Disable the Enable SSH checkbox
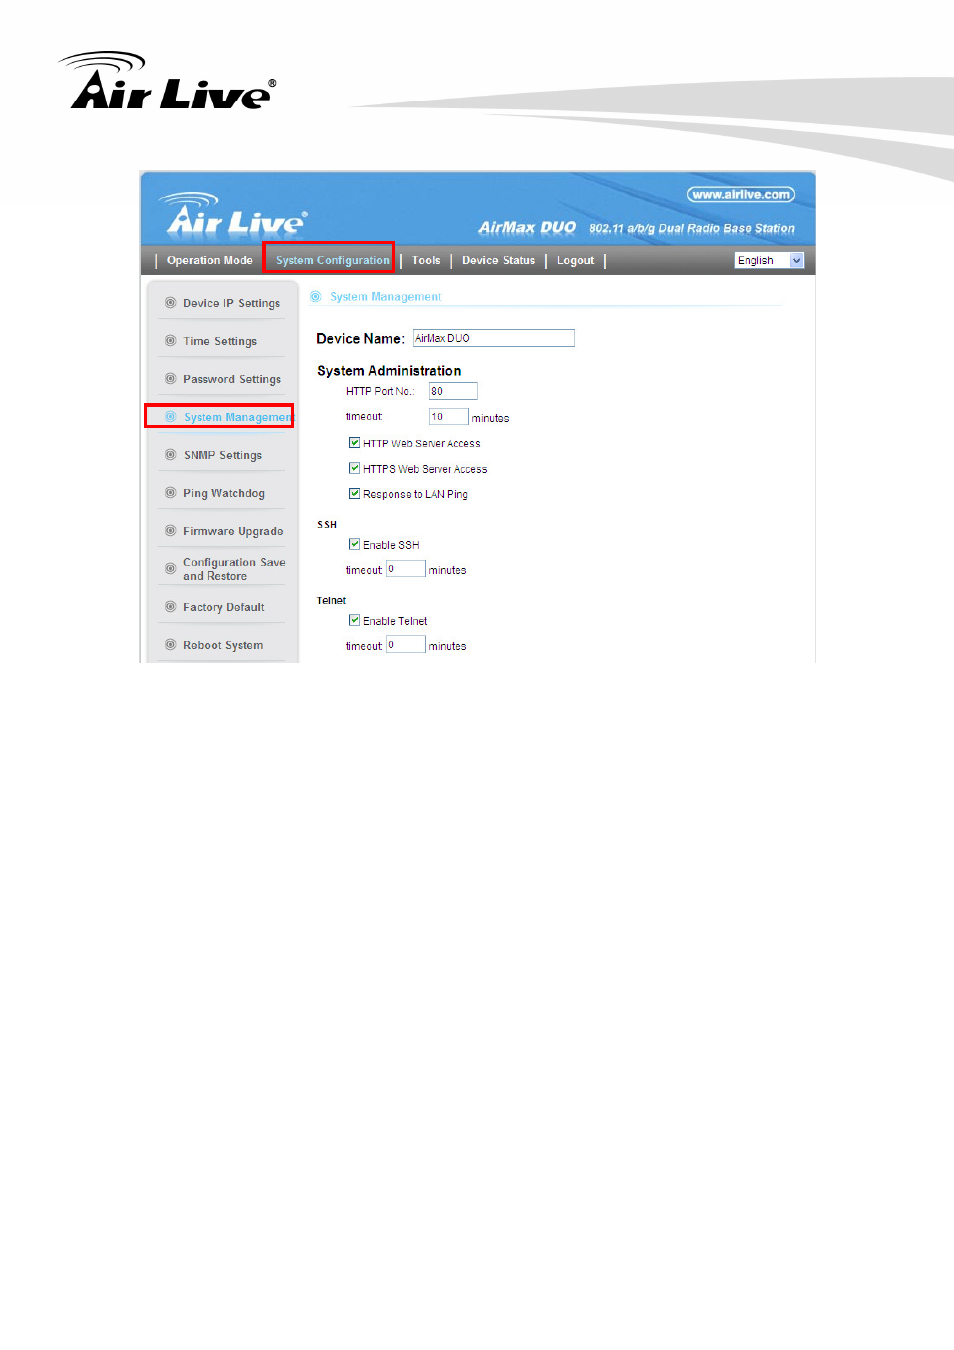 coord(354,544)
